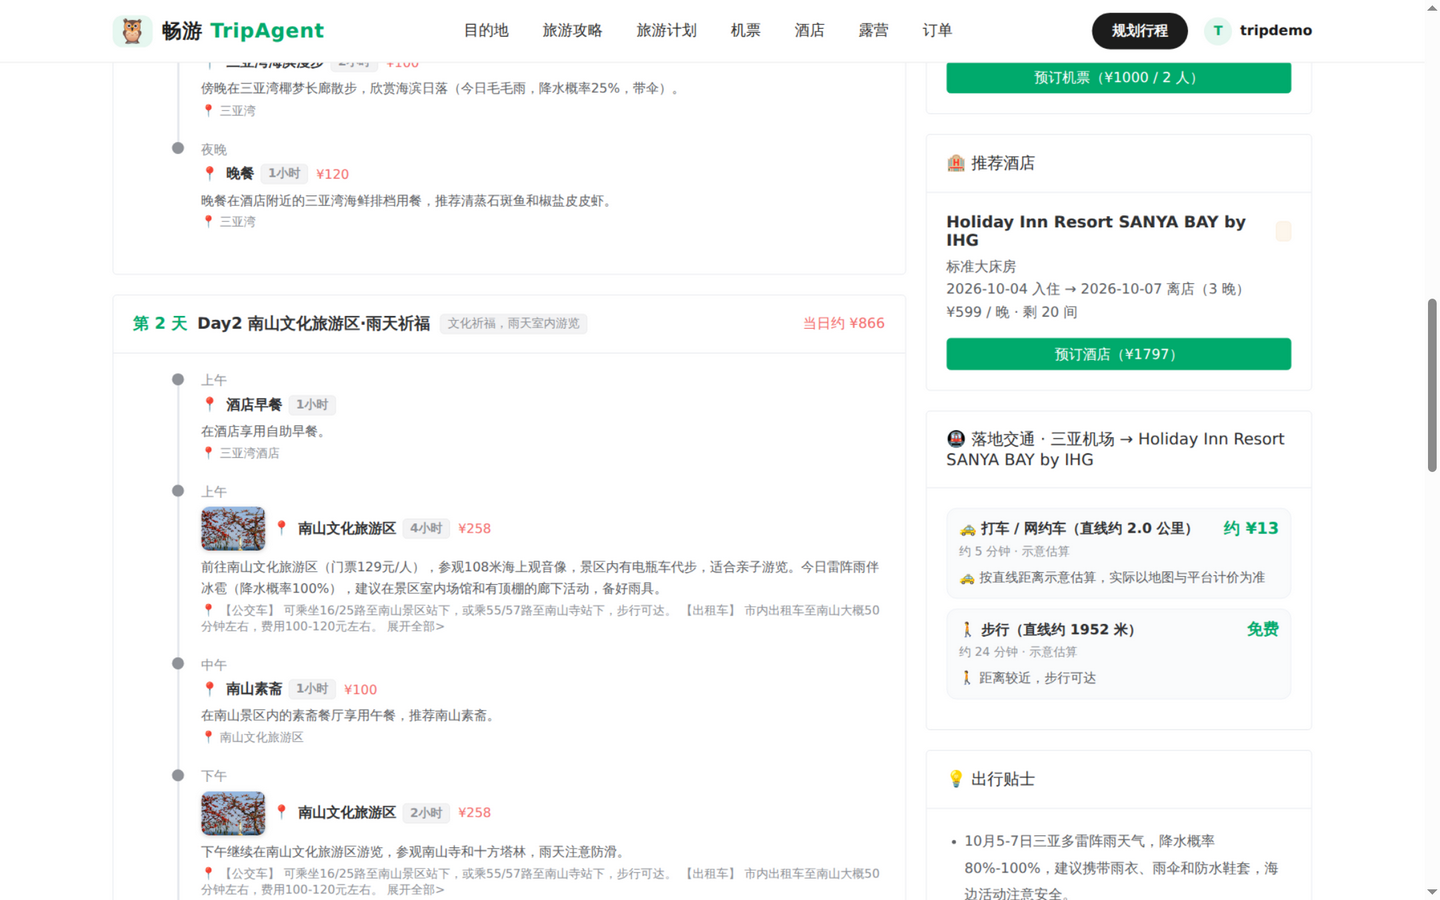The width and height of the screenshot is (1440, 900).
Task: Click the red pin beside 南山素斋
Action: pyautogui.click(x=209, y=689)
